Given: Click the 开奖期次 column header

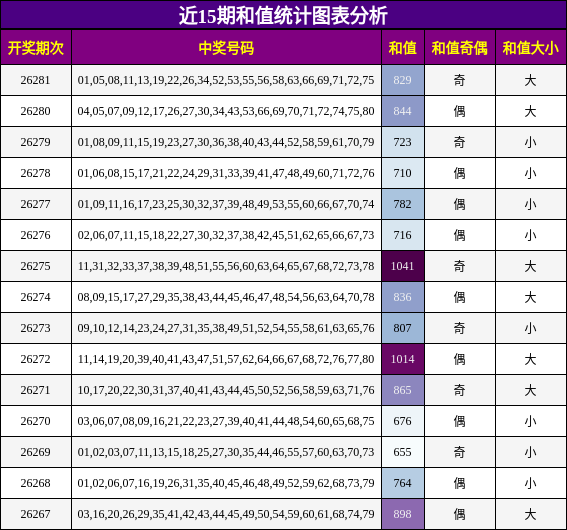Looking at the screenshot, I should [36, 48].
